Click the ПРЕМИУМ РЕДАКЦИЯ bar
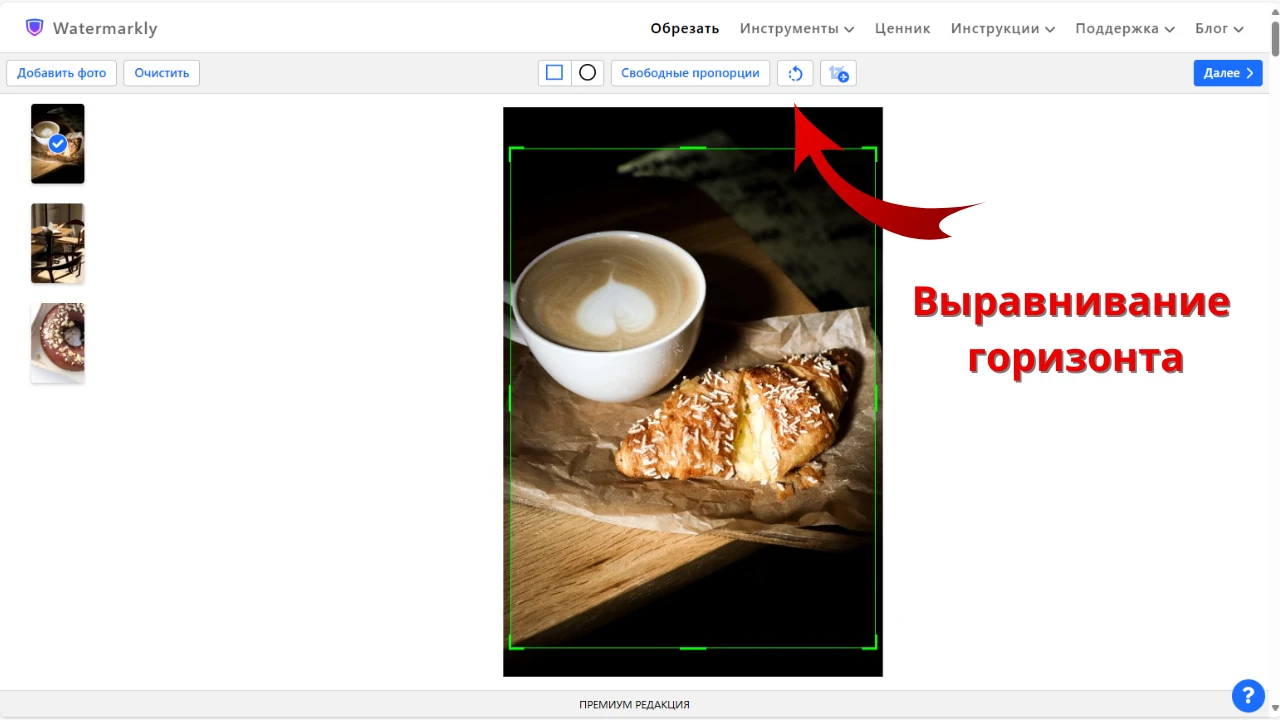This screenshot has width=1280, height=720. click(635, 704)
